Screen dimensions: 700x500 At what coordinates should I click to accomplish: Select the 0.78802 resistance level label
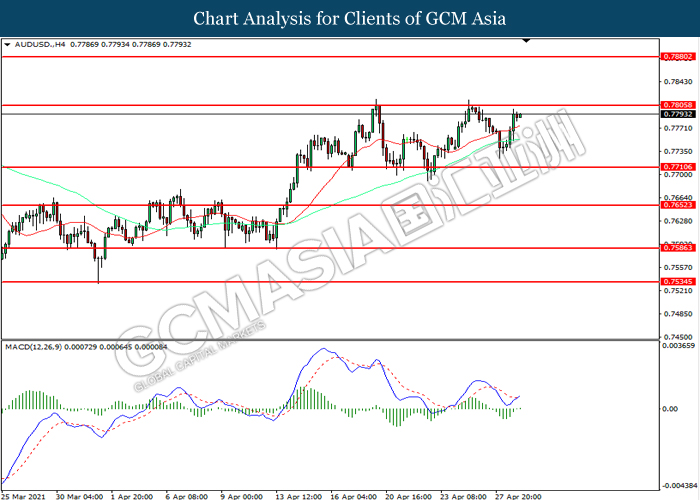pos(678,57)
